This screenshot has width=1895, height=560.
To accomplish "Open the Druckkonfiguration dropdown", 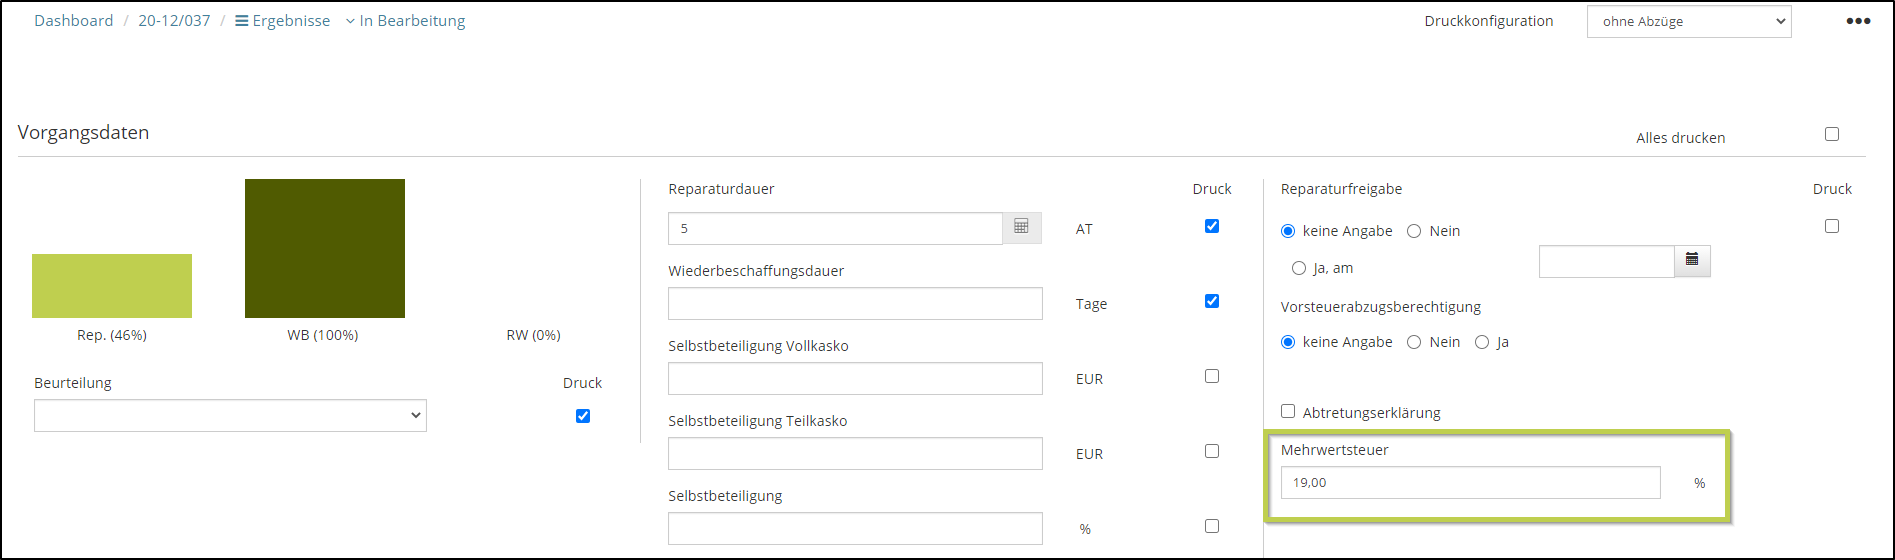I will (x=1688, y=21).
